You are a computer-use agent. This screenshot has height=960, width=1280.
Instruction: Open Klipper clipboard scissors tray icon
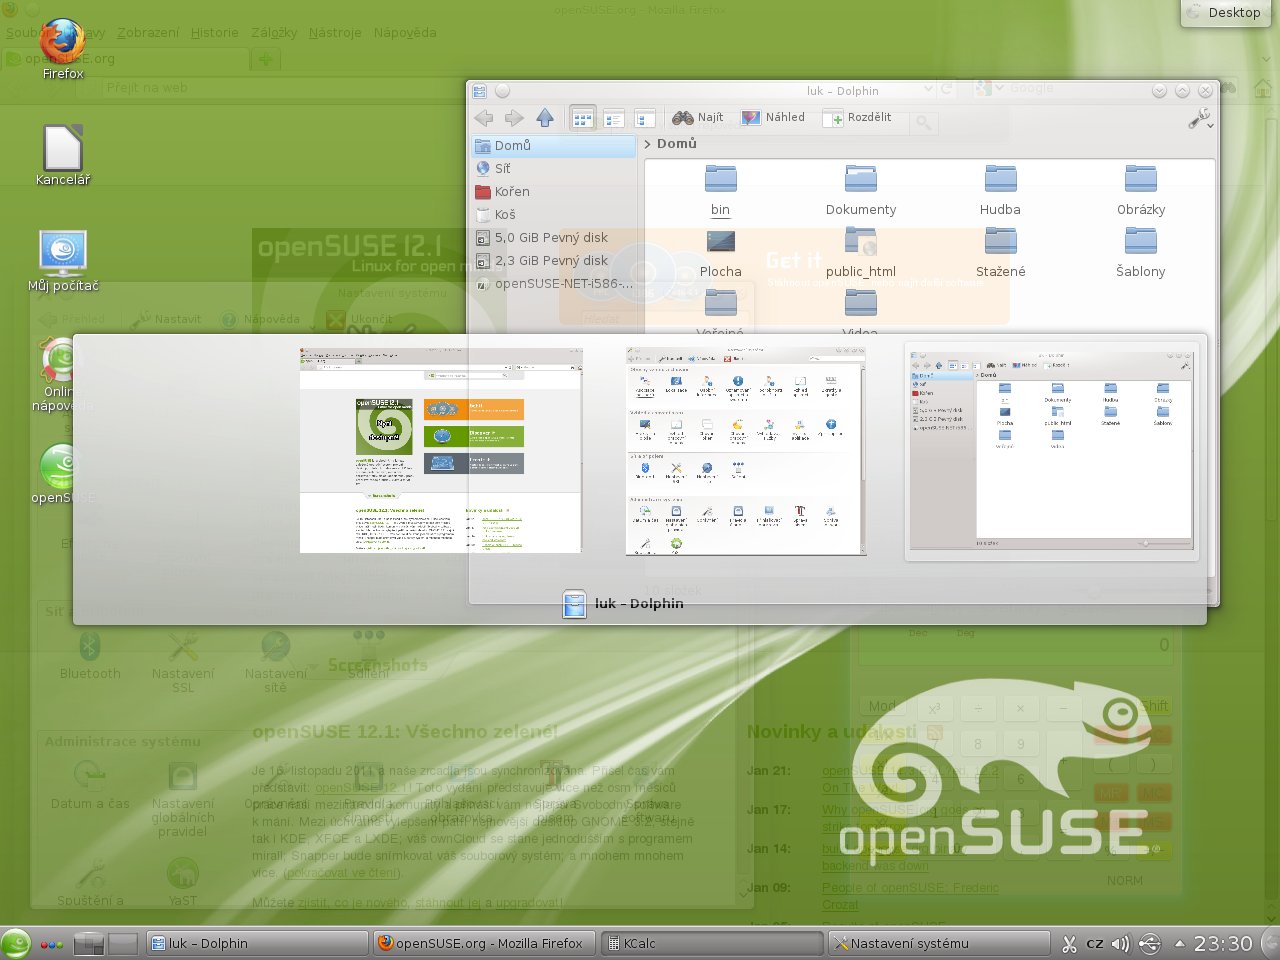(1069, 943)
